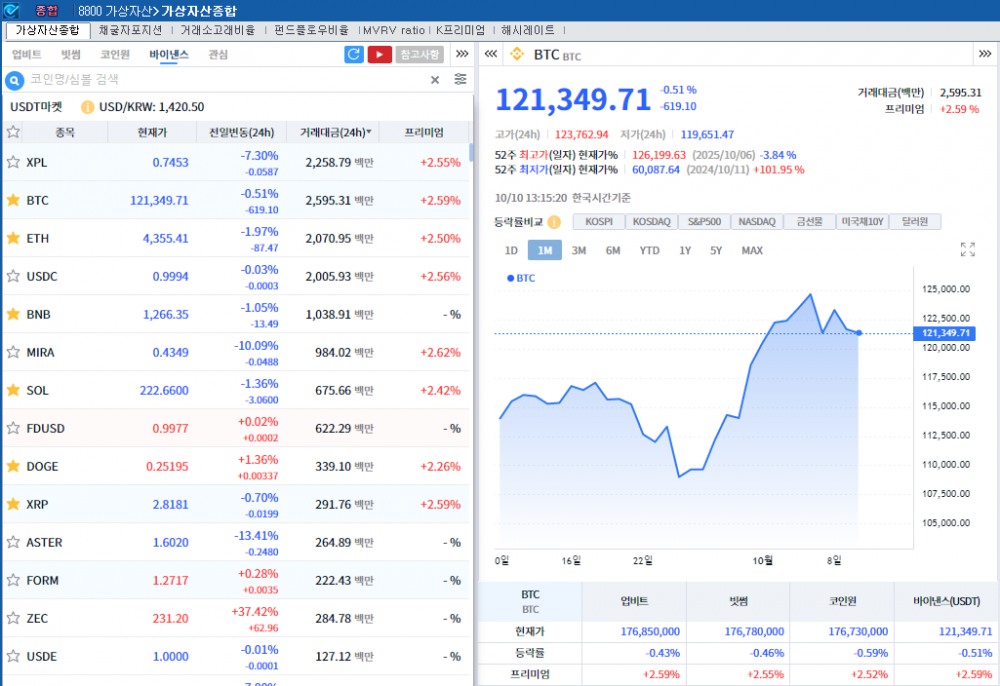
Task: Open the YouTube icon in the toolbar
Action: coord(379,54)
